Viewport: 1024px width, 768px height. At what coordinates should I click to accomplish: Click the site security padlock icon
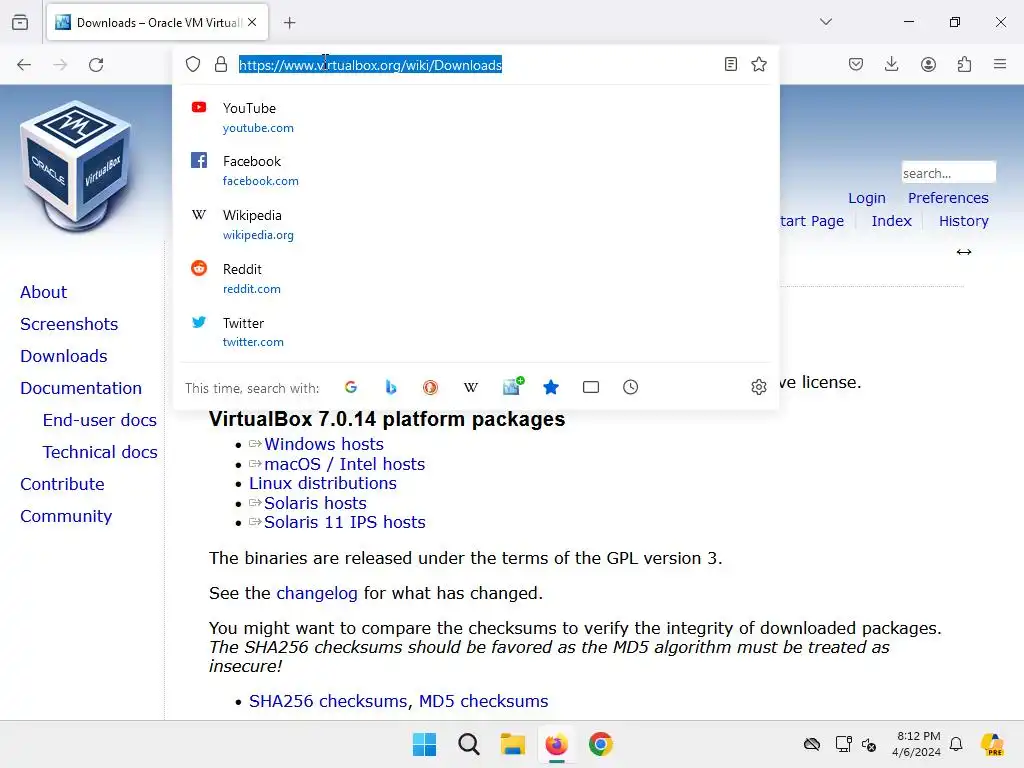[x=221, y=64]
